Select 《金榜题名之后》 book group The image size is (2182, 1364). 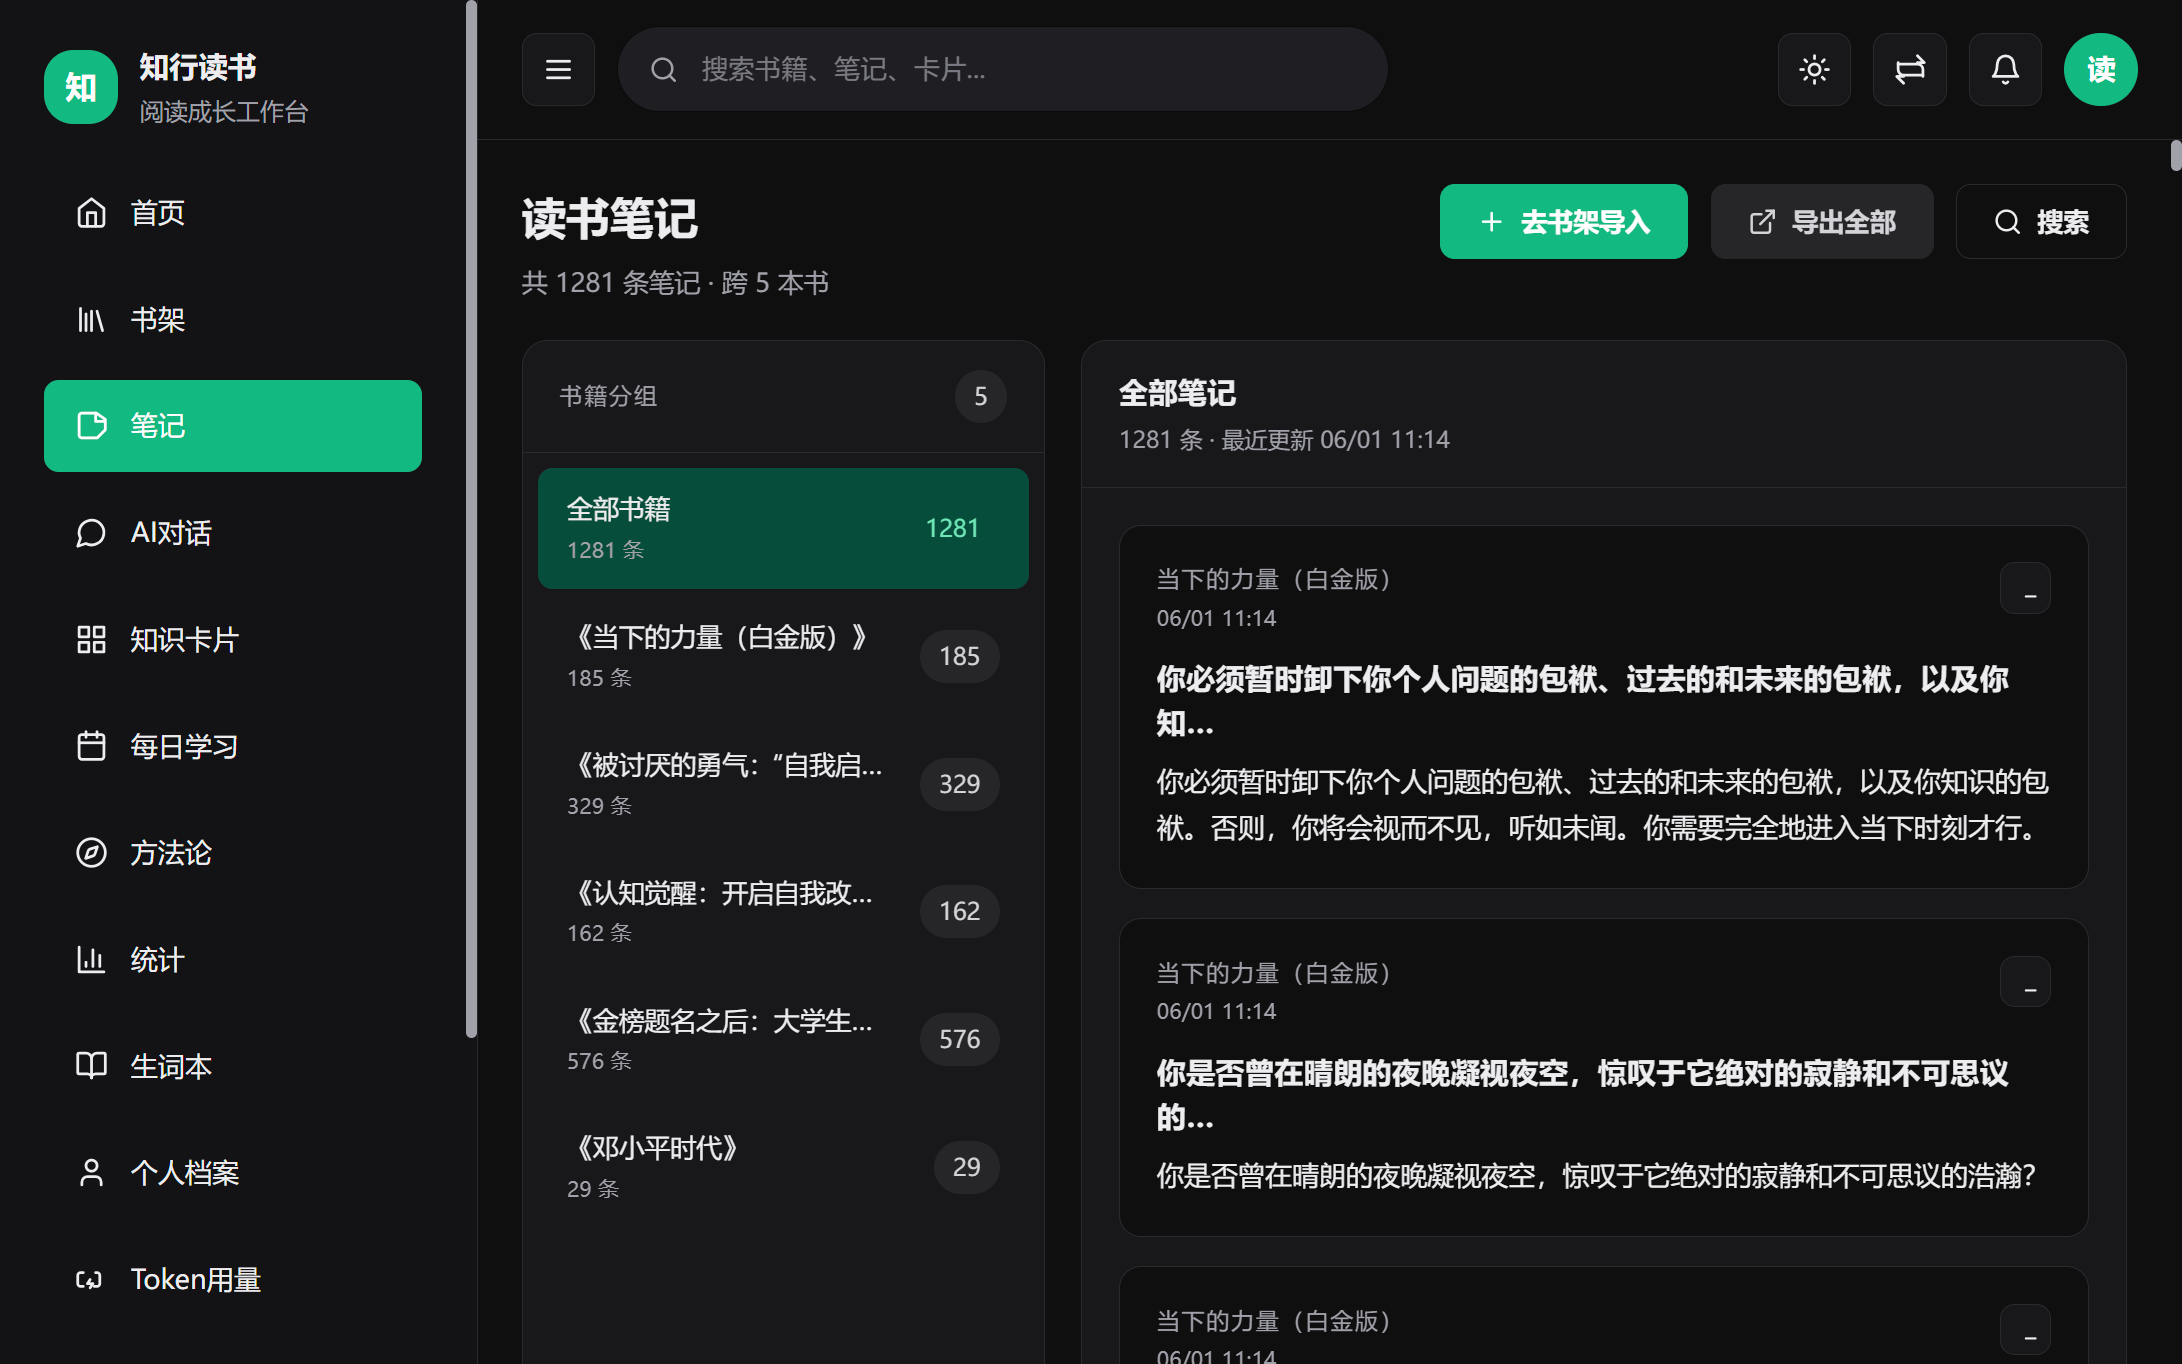[x=783, y=1039]
